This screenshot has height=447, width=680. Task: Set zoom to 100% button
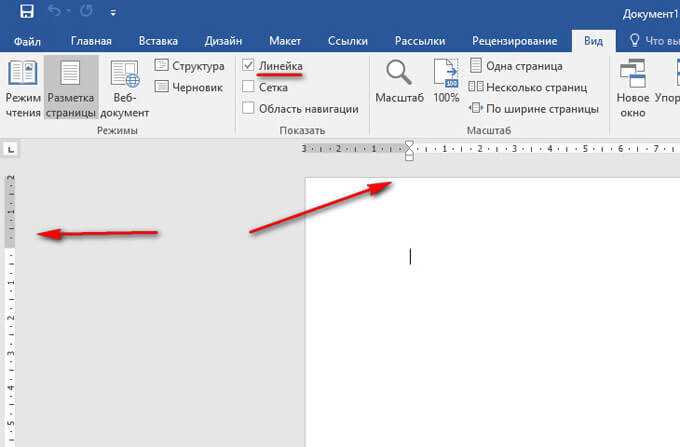point(446,82)
